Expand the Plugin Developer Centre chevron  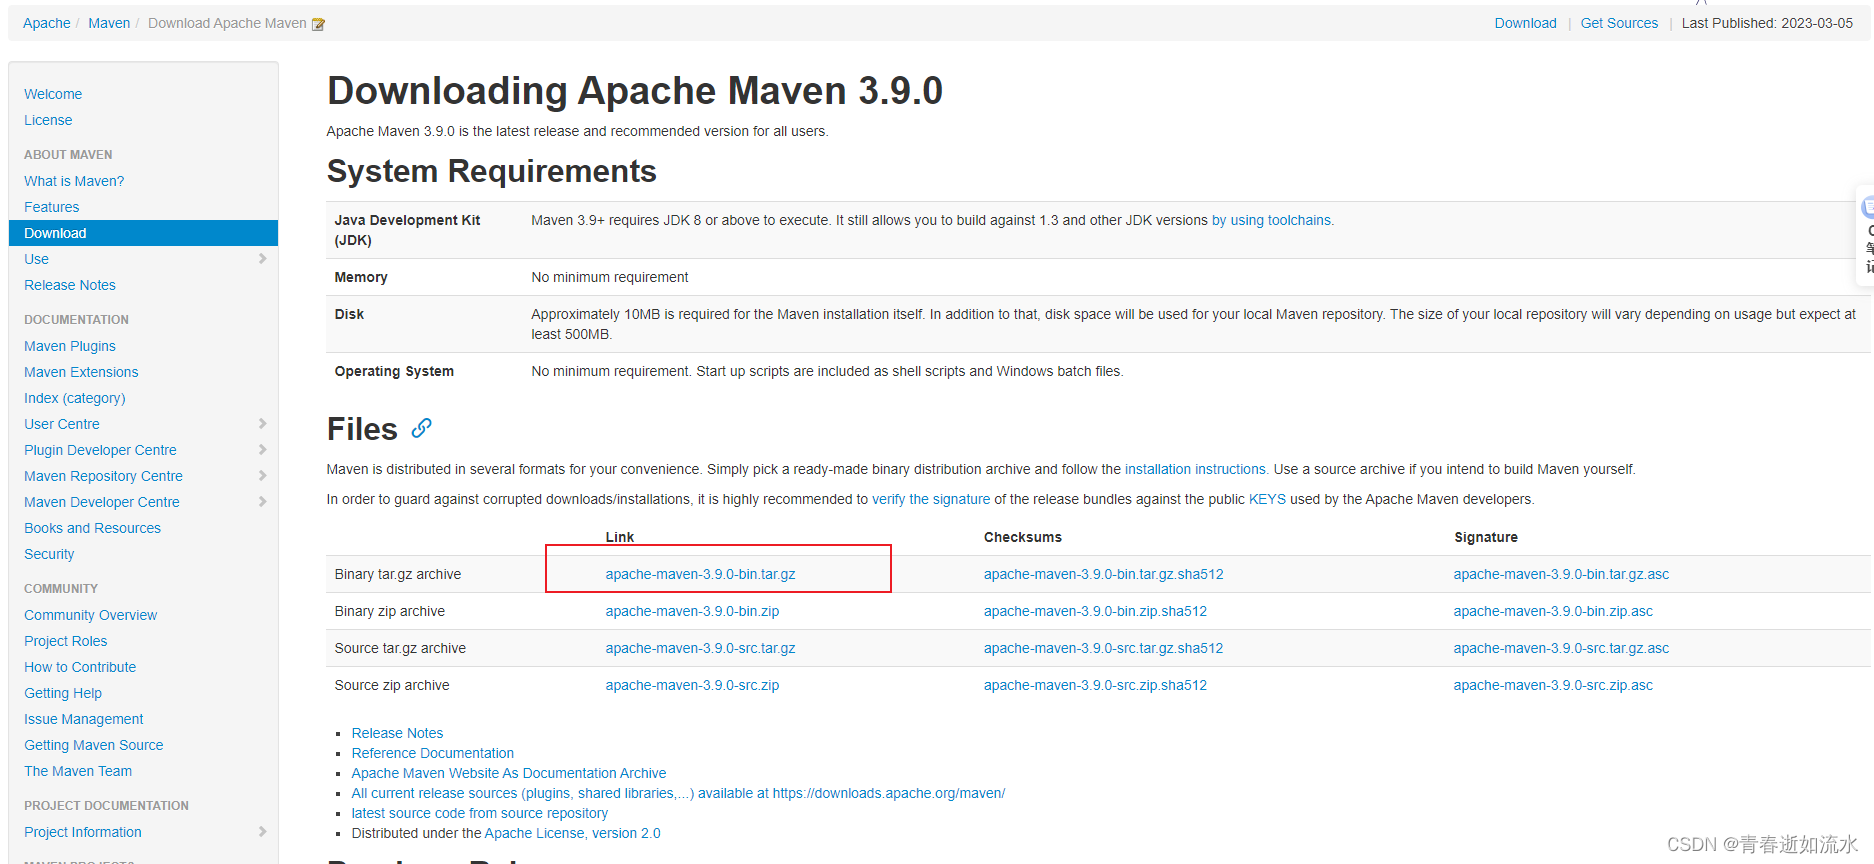pyautogui.click(x=262, y=449)
